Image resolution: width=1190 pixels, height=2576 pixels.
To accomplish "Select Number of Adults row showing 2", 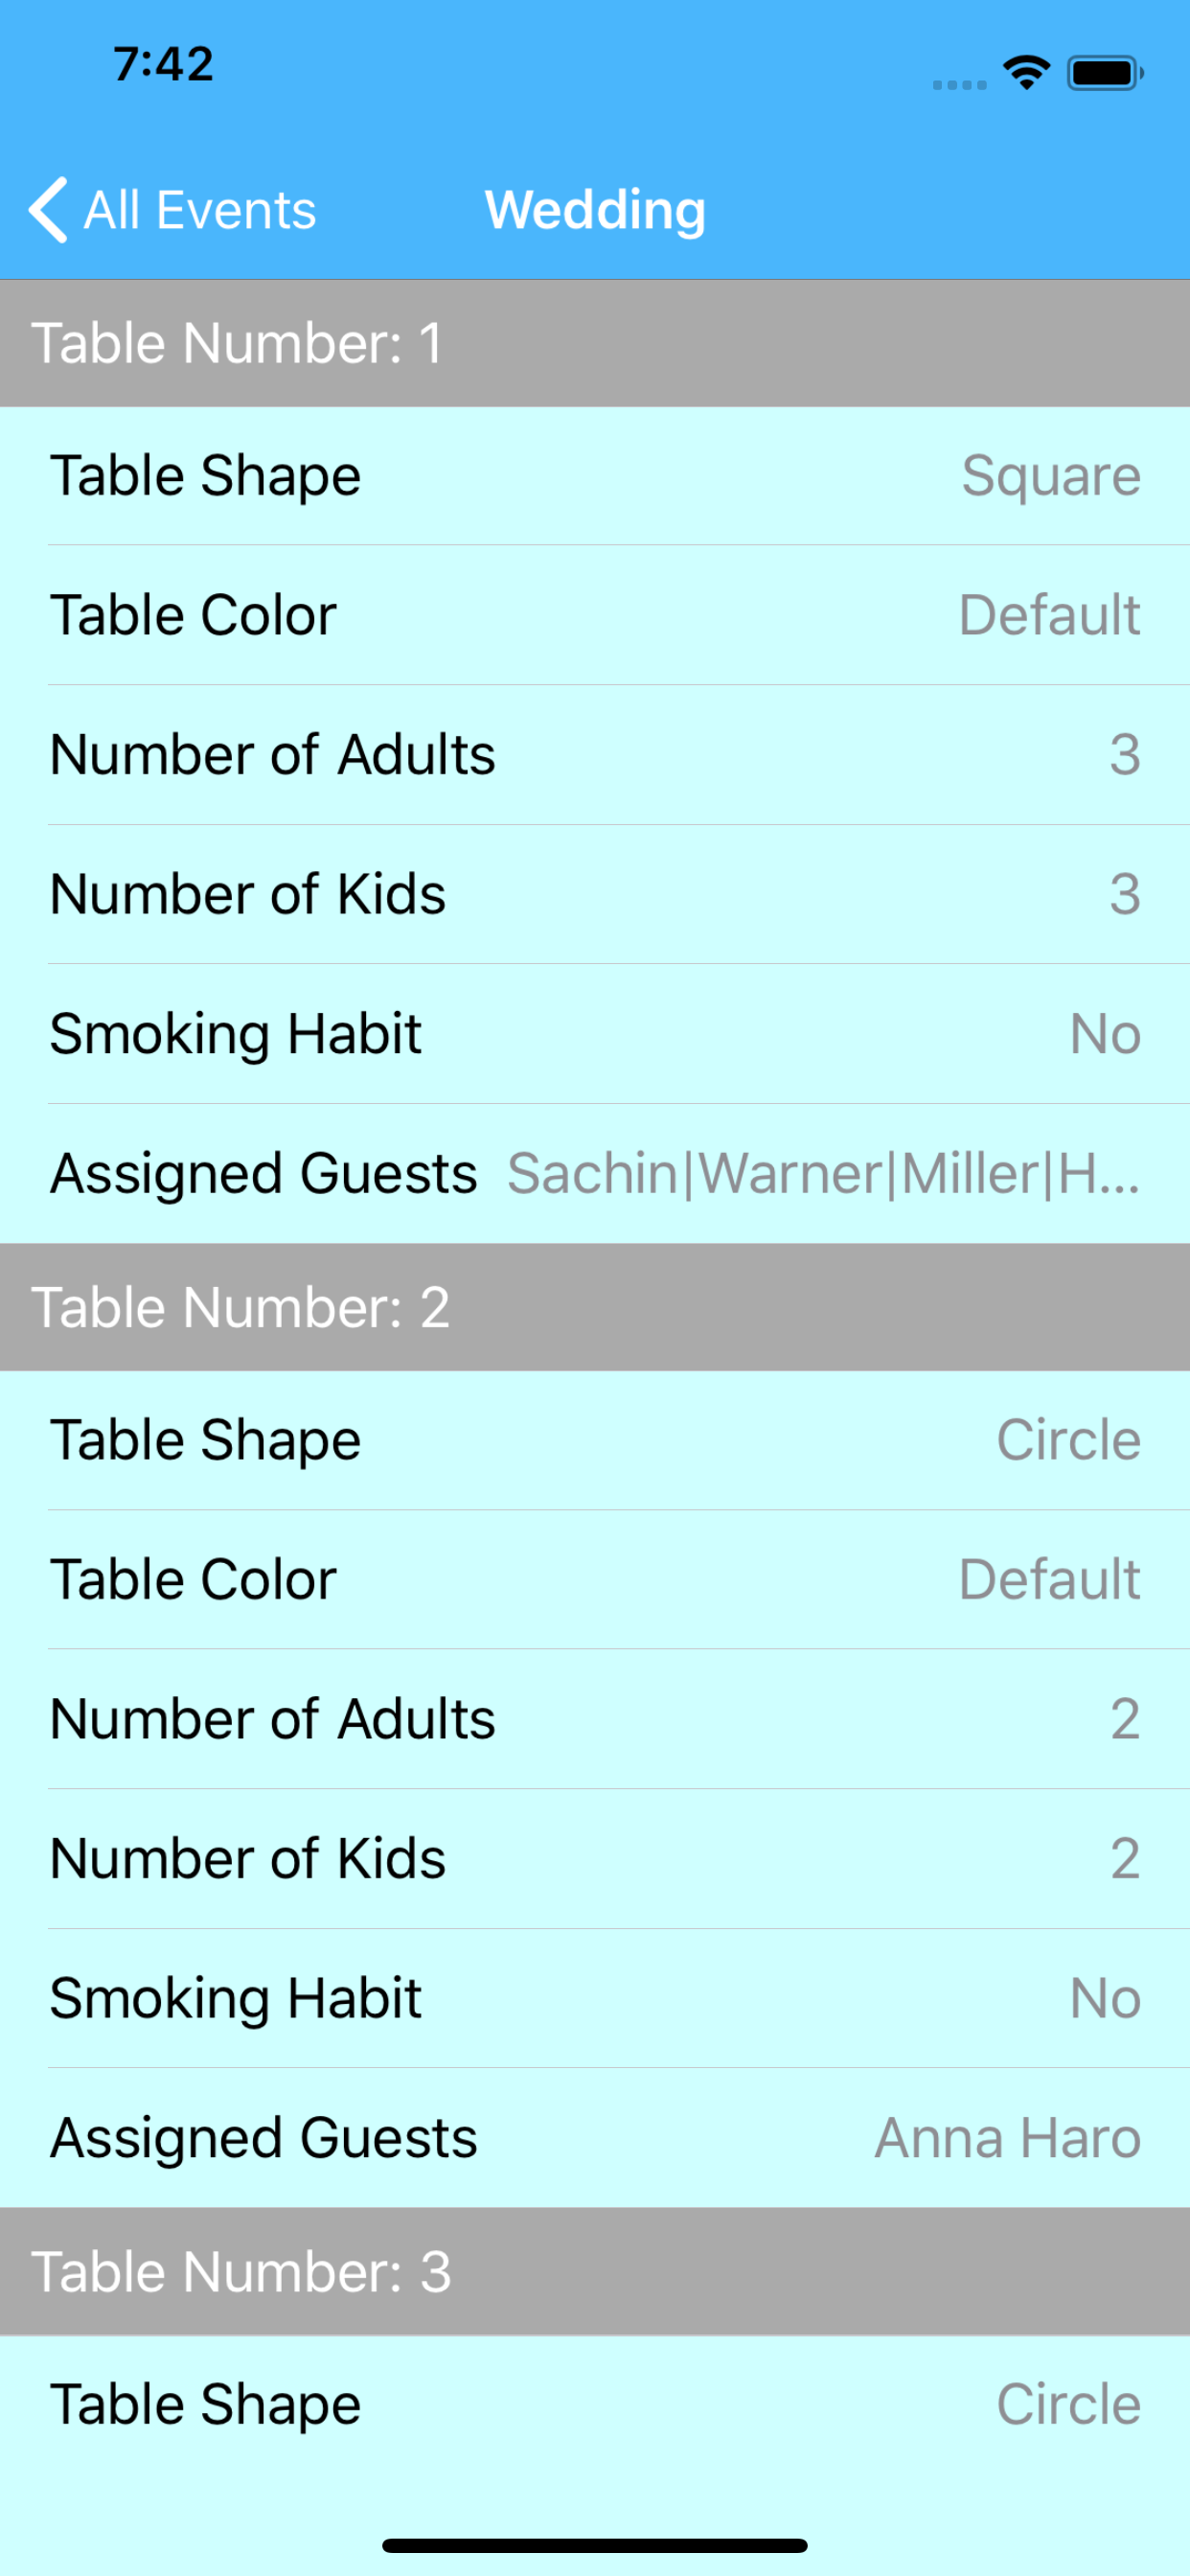I will (x=595, y=1720).
